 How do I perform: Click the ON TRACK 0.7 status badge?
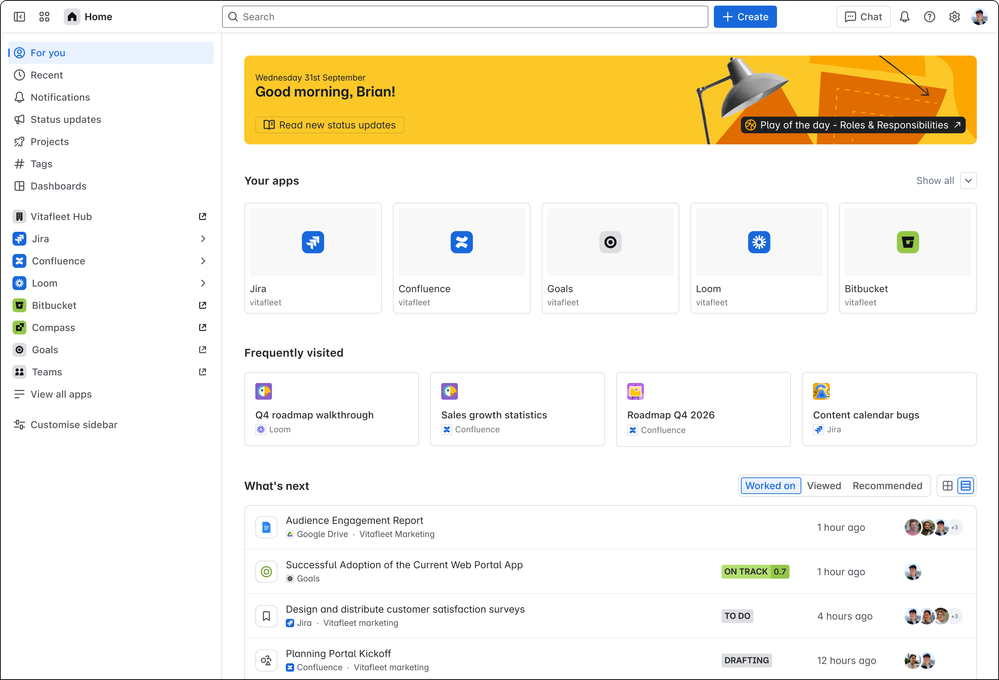755,572
